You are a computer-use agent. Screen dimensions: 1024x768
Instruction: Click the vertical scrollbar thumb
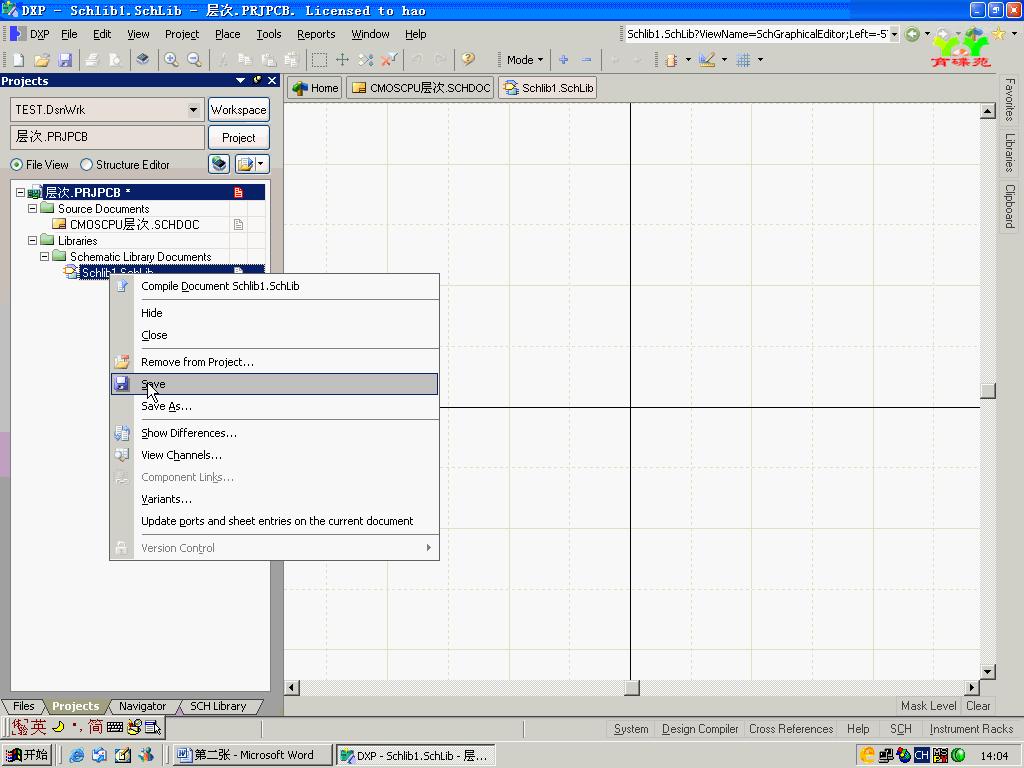[x=988, y=391]
